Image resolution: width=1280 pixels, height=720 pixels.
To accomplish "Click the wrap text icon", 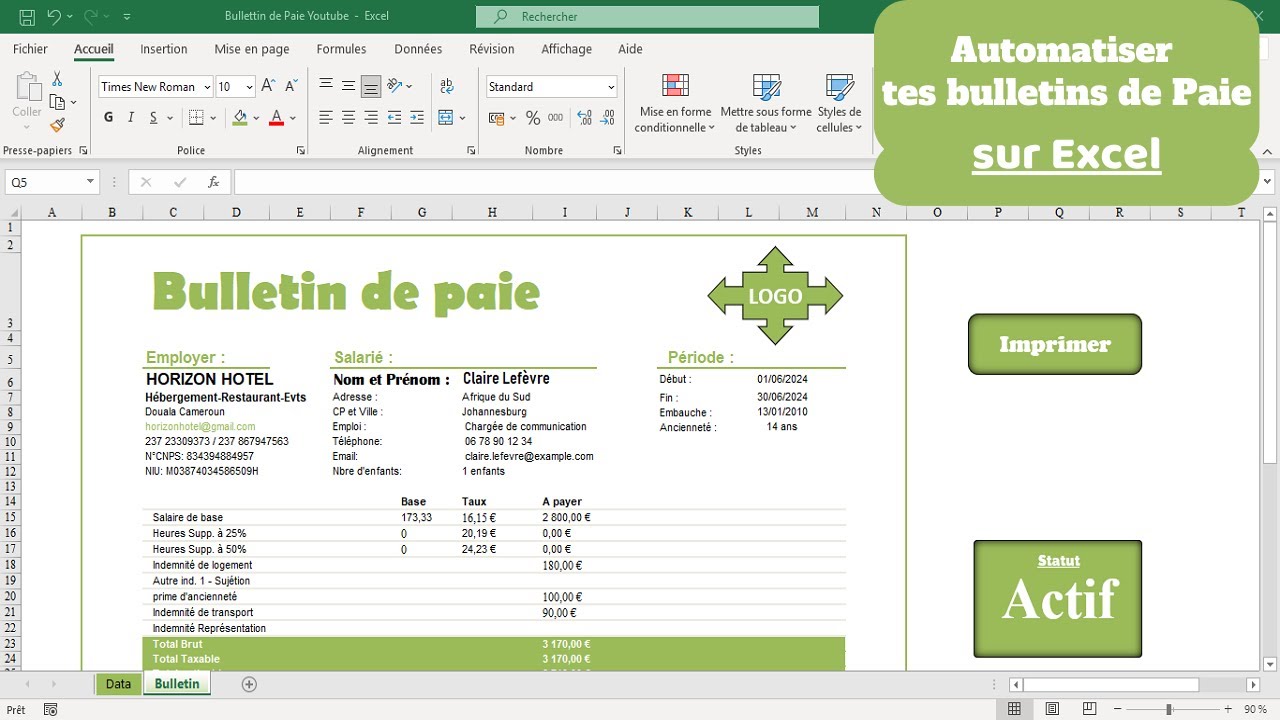I will click(446, 86).
